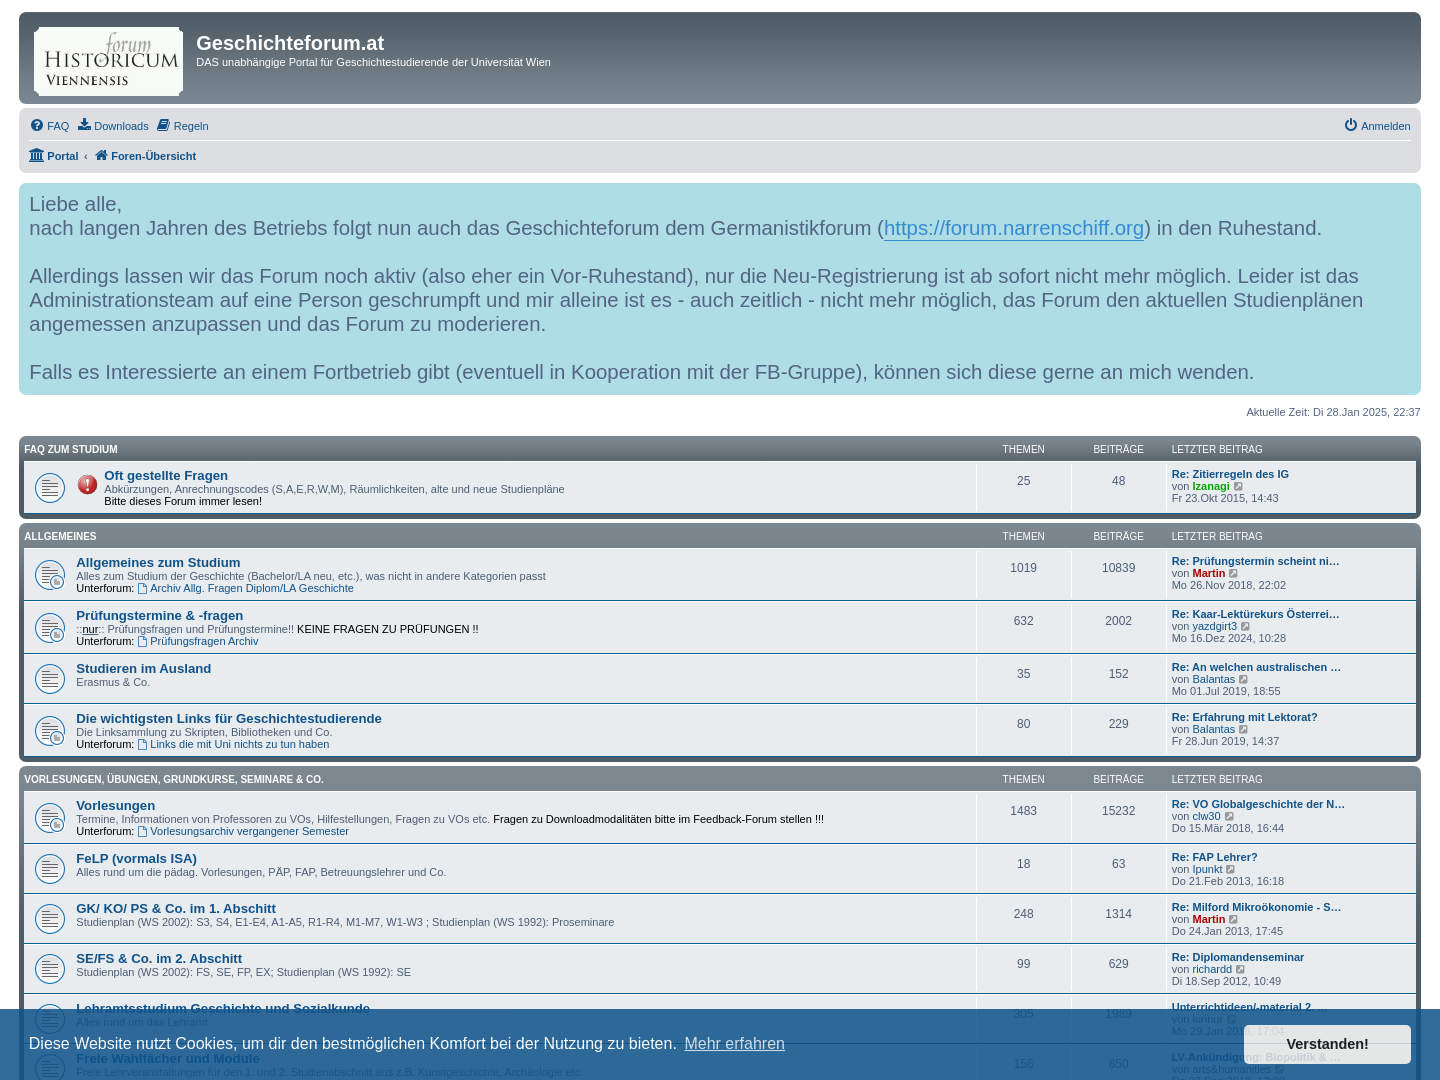Open Studieren im Ausland forum

[144, 669]
